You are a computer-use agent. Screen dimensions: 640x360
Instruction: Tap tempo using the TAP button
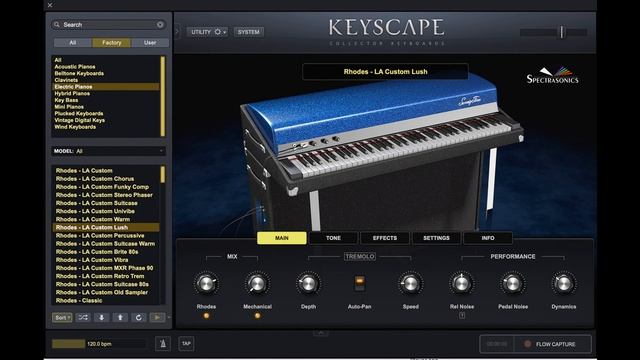coord(186,344)
